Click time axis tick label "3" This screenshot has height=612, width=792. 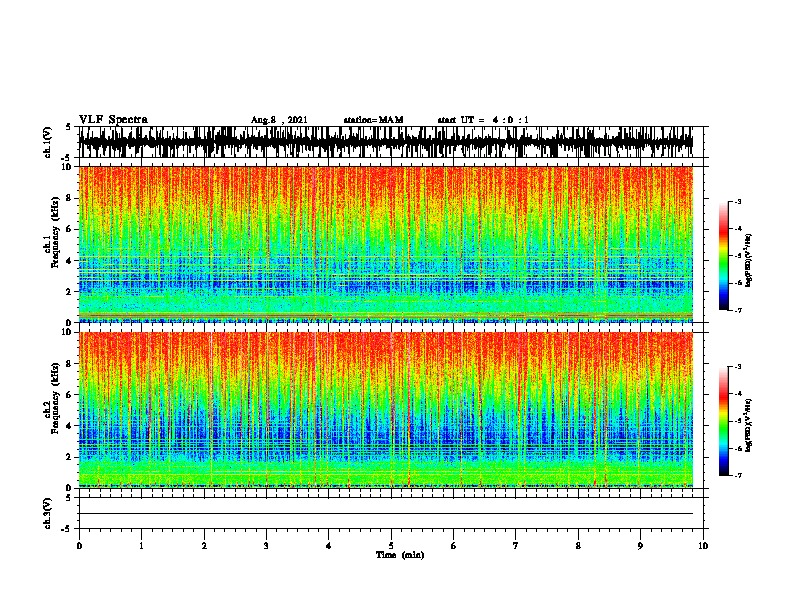266,546
